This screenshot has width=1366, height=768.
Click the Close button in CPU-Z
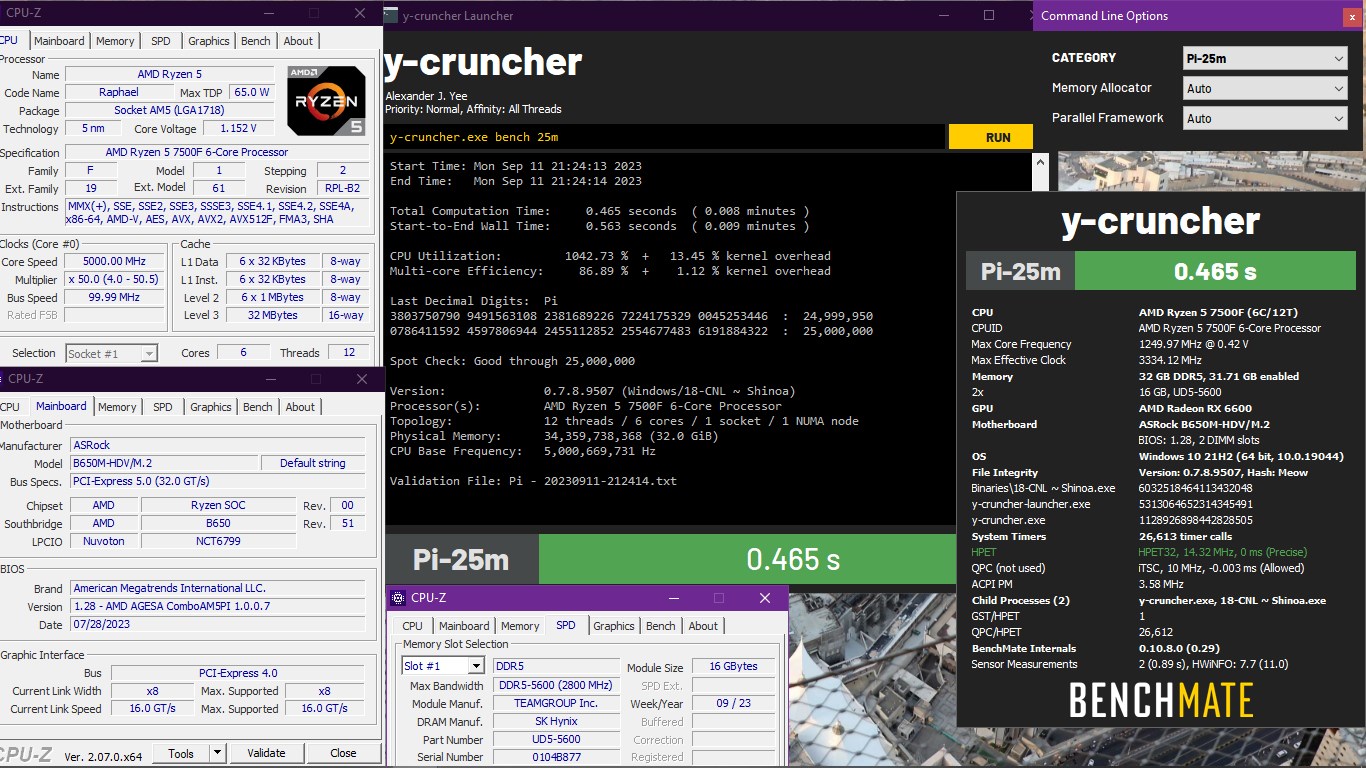point(343,753)
